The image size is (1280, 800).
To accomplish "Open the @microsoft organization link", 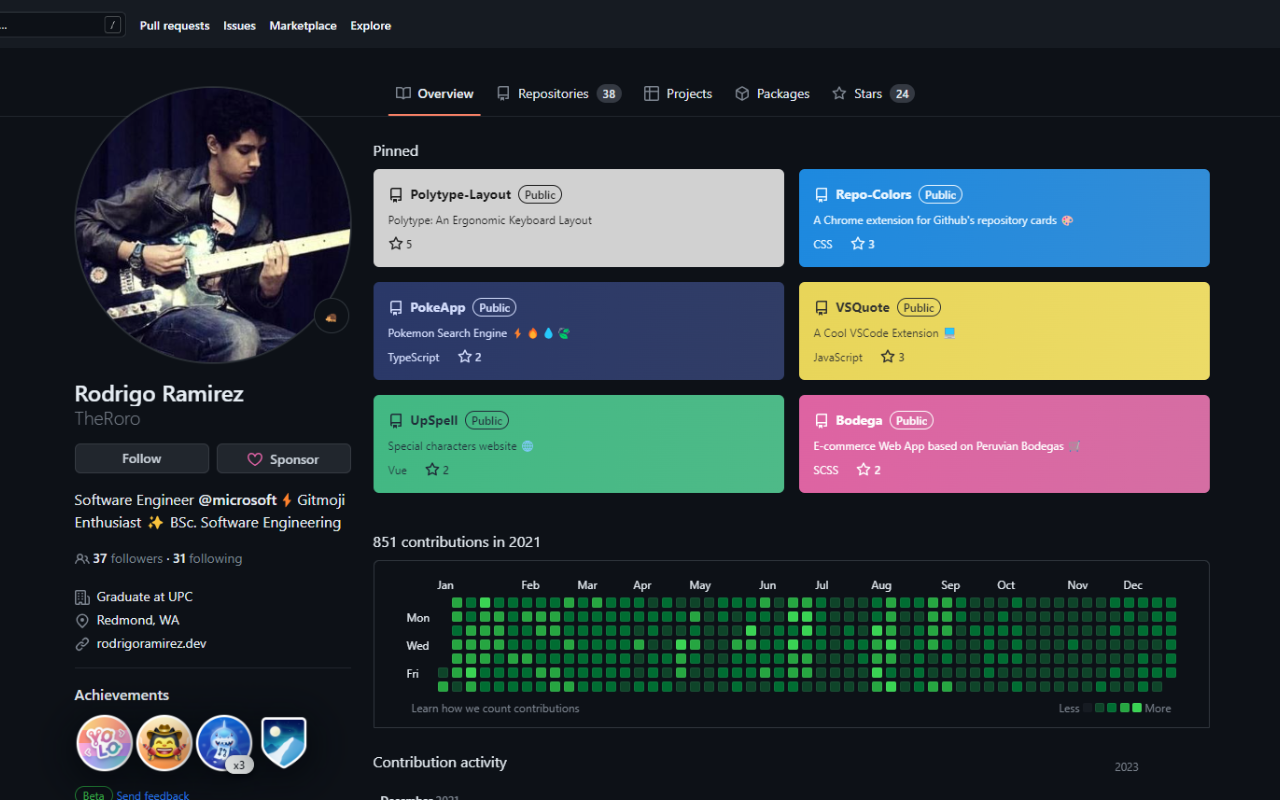I will [x=237, y=500].
